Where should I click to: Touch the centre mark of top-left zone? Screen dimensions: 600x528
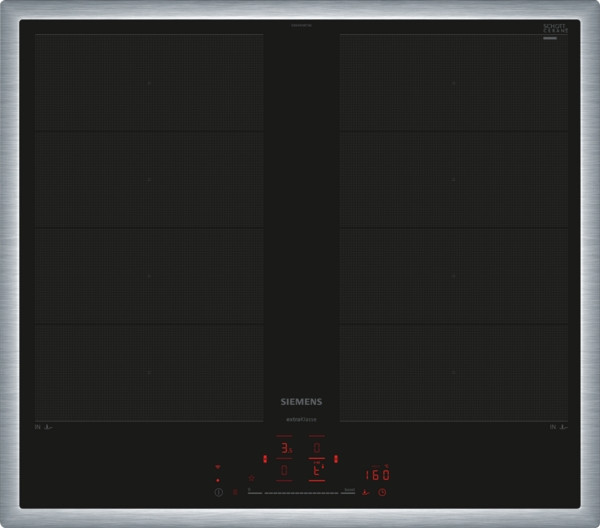click(x=148, y=83)
